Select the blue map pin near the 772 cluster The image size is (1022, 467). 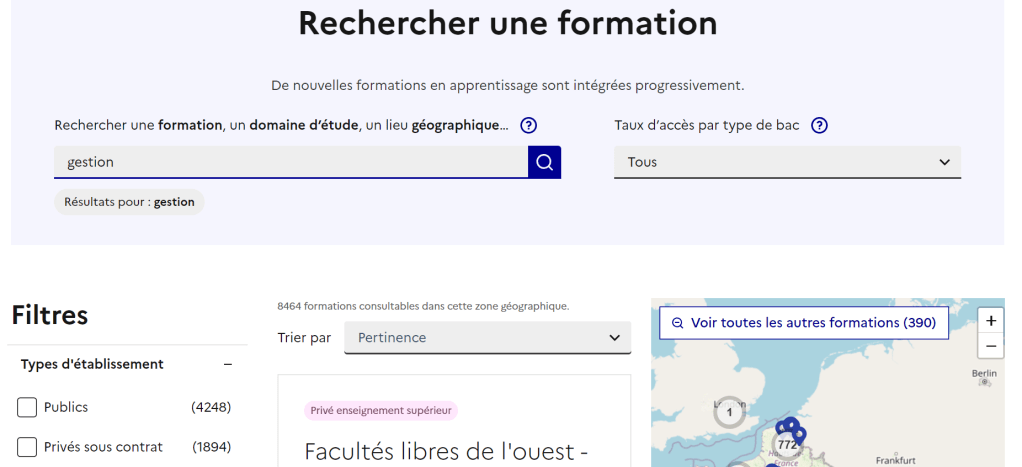click(x=799, y=434)
